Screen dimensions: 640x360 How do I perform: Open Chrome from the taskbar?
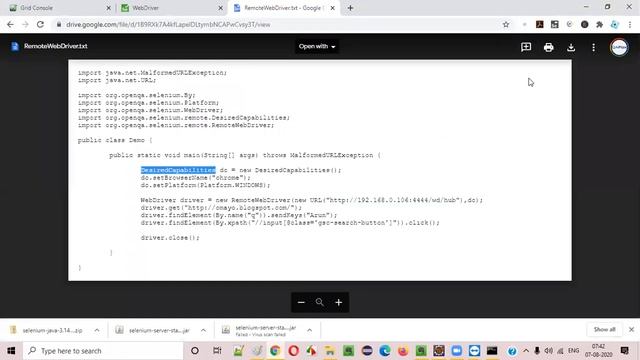[x=275, y=351]
